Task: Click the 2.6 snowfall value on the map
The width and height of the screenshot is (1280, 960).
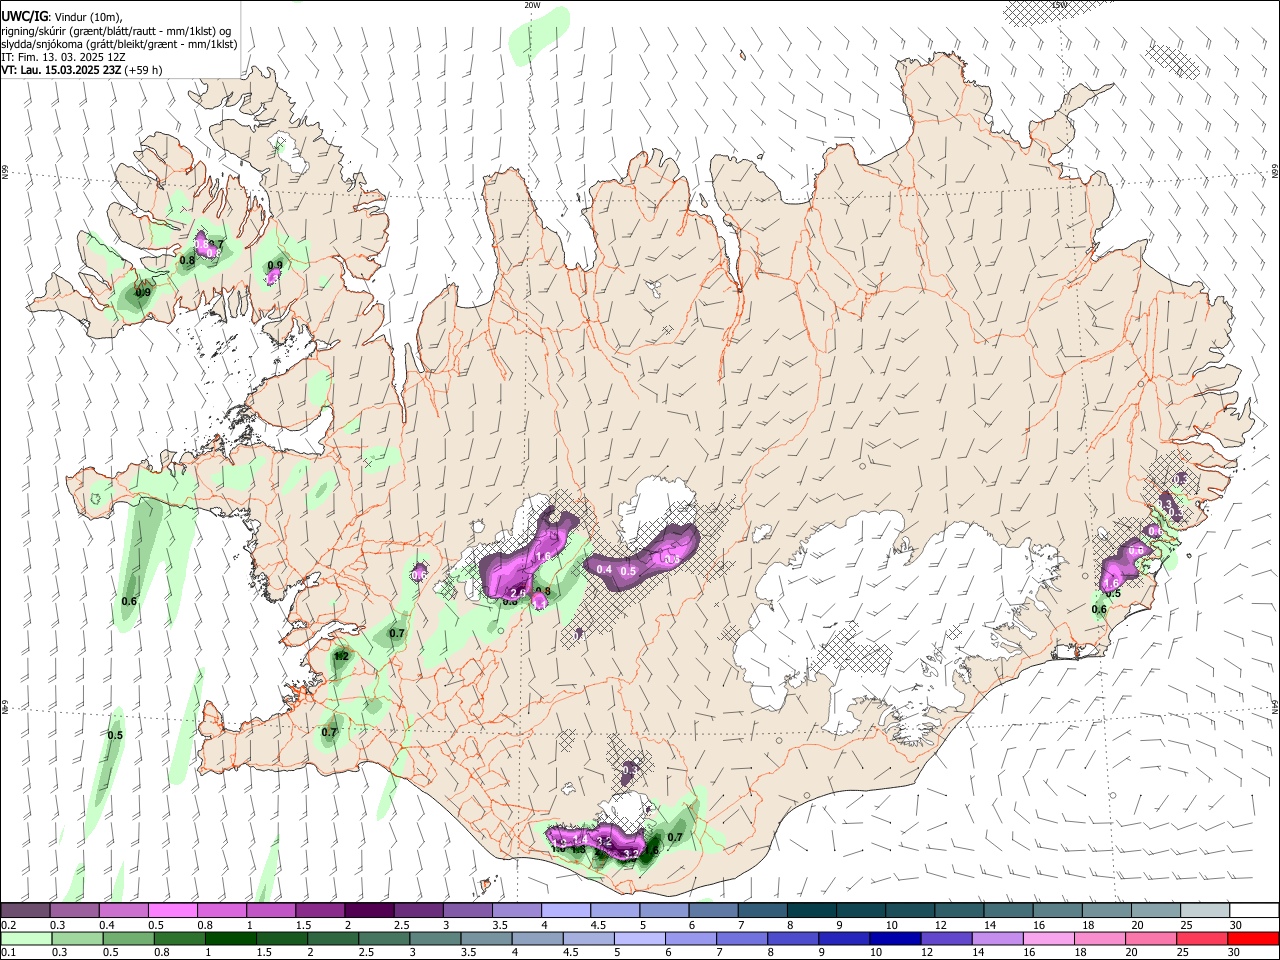Action: click(x=518, y=594)
